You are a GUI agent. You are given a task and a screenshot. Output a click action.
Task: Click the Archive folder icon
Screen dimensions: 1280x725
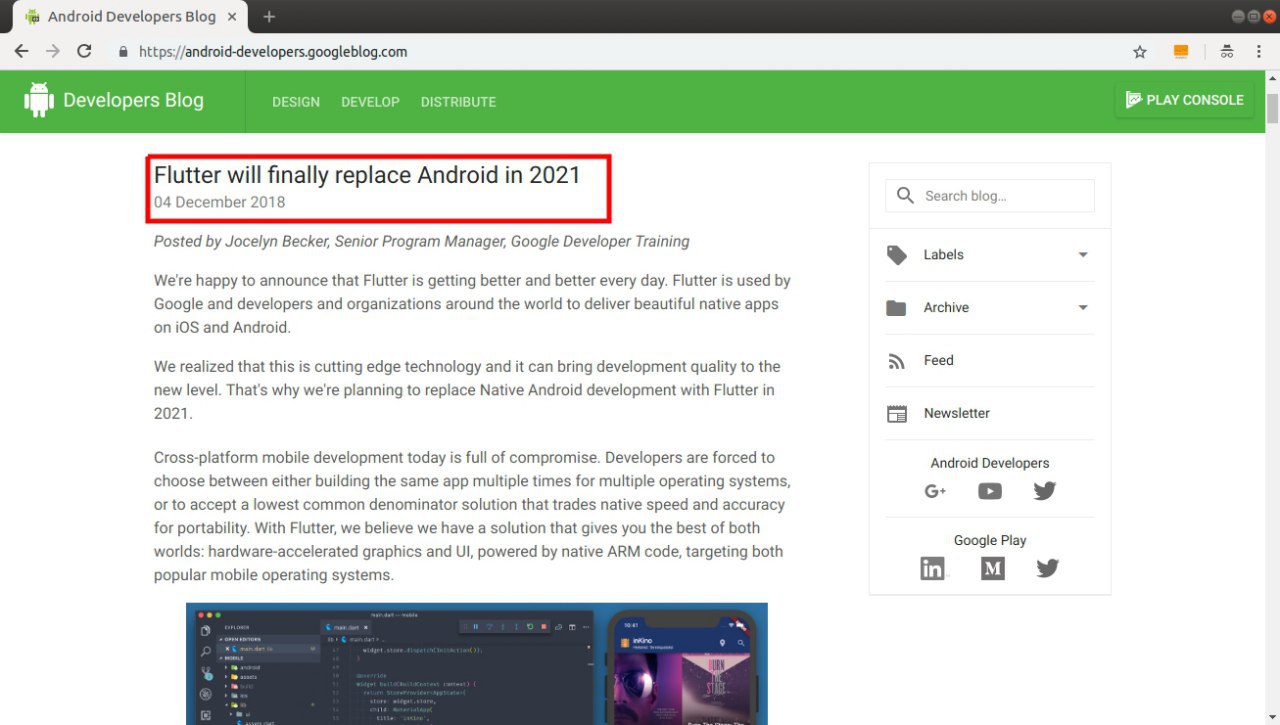[x=897, y=308]
